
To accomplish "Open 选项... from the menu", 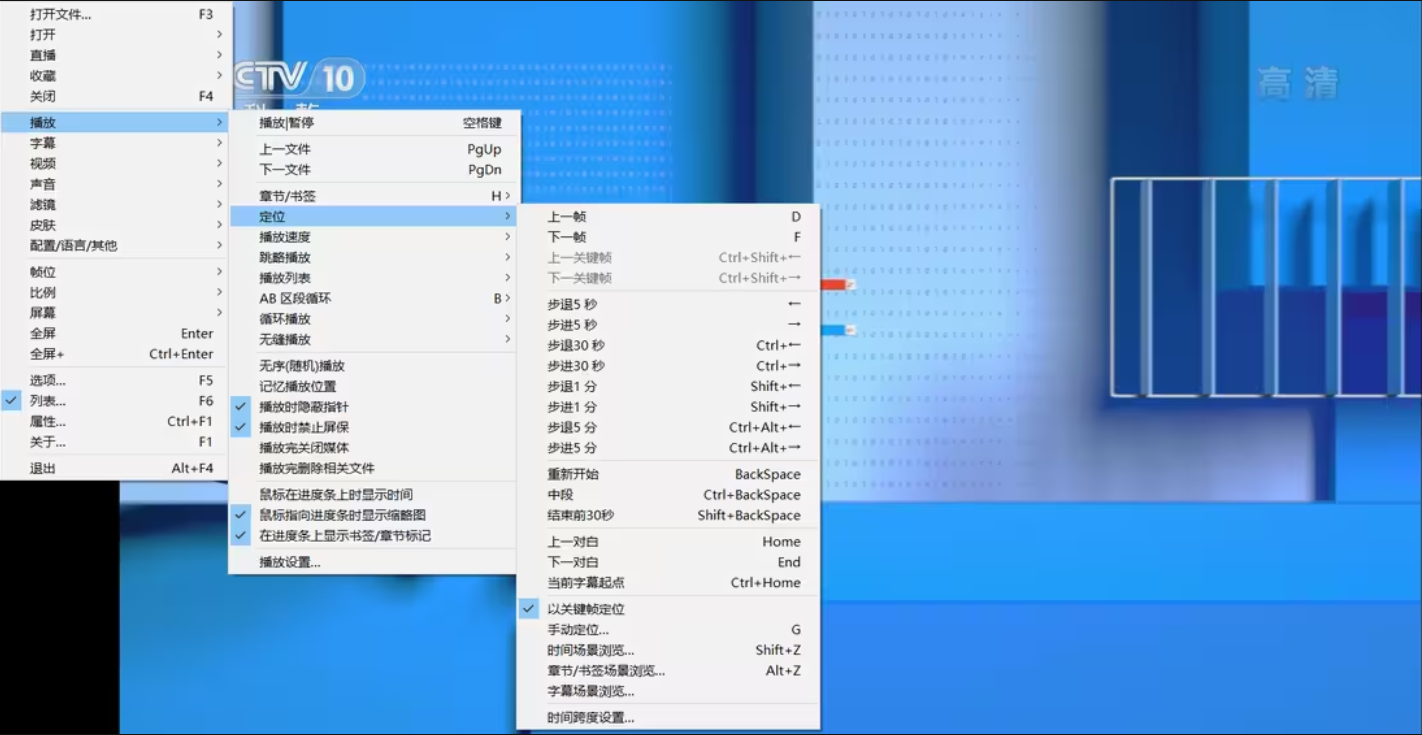I will [116, 380].
